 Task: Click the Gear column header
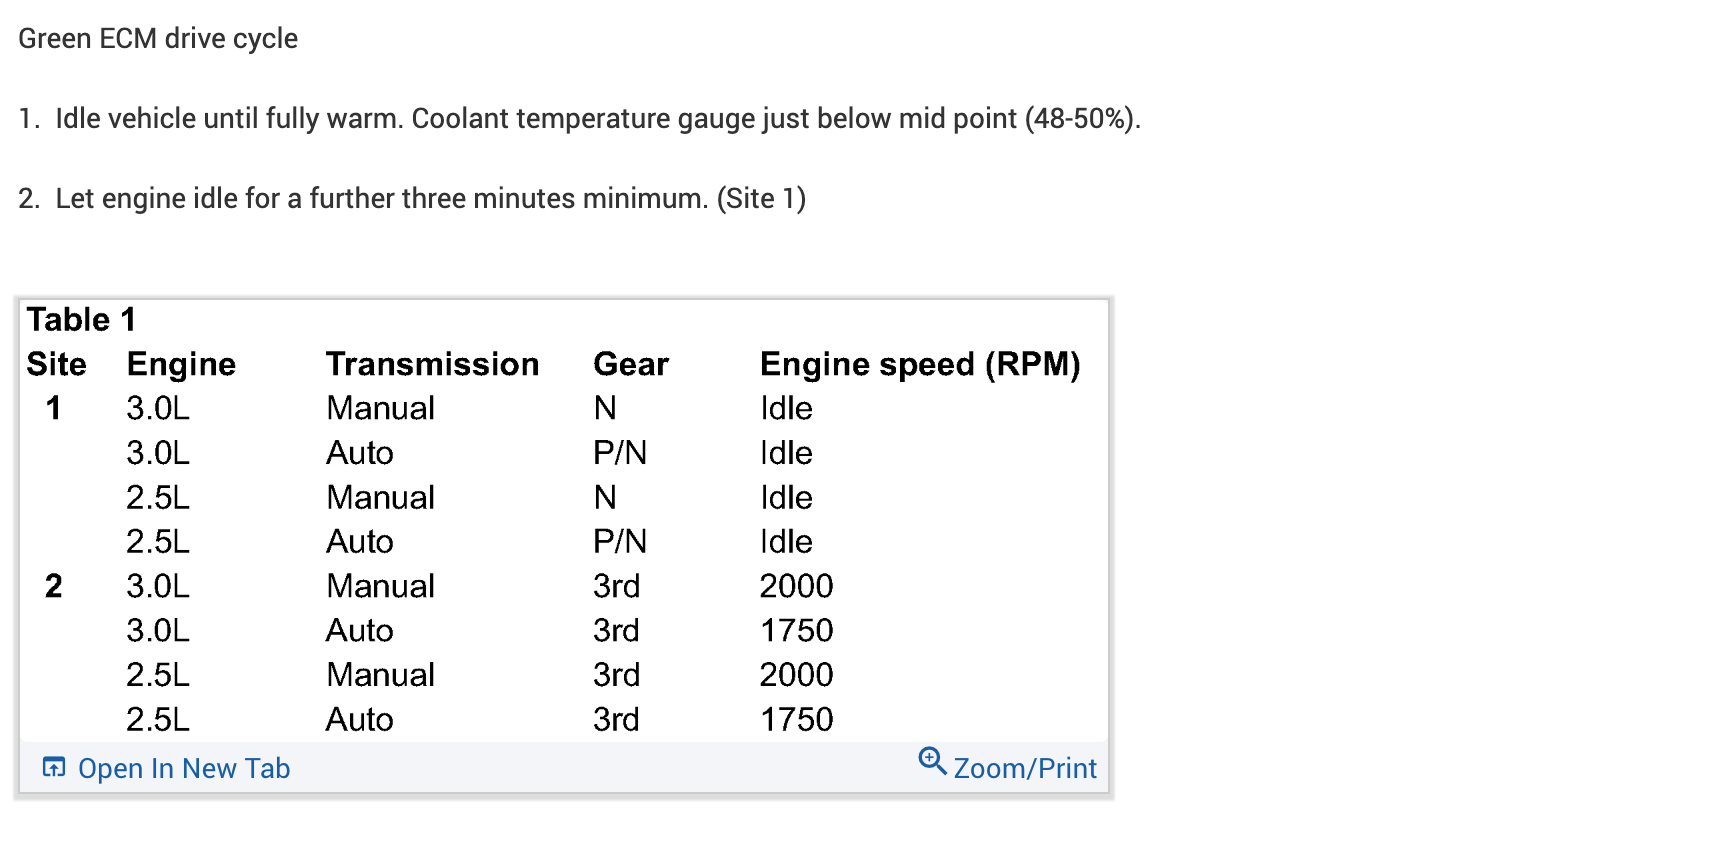coord(631,364)
